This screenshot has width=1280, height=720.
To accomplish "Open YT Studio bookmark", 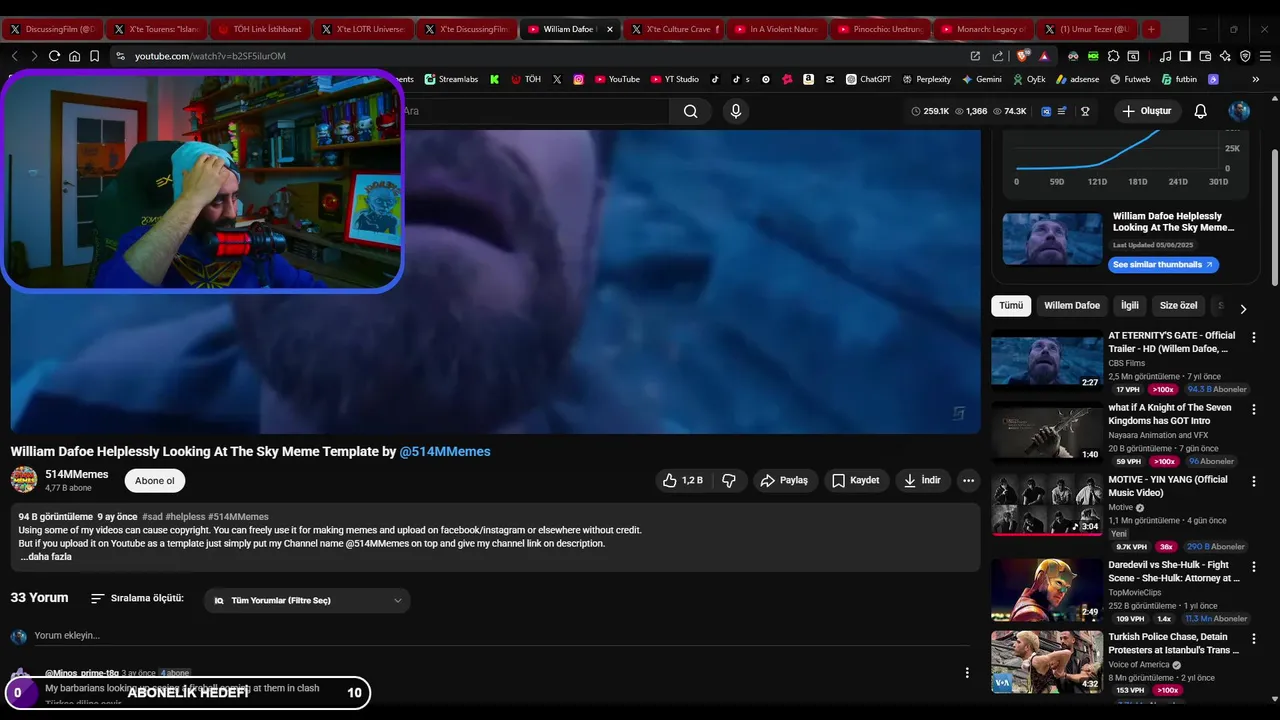I will (x=675, y=79).
